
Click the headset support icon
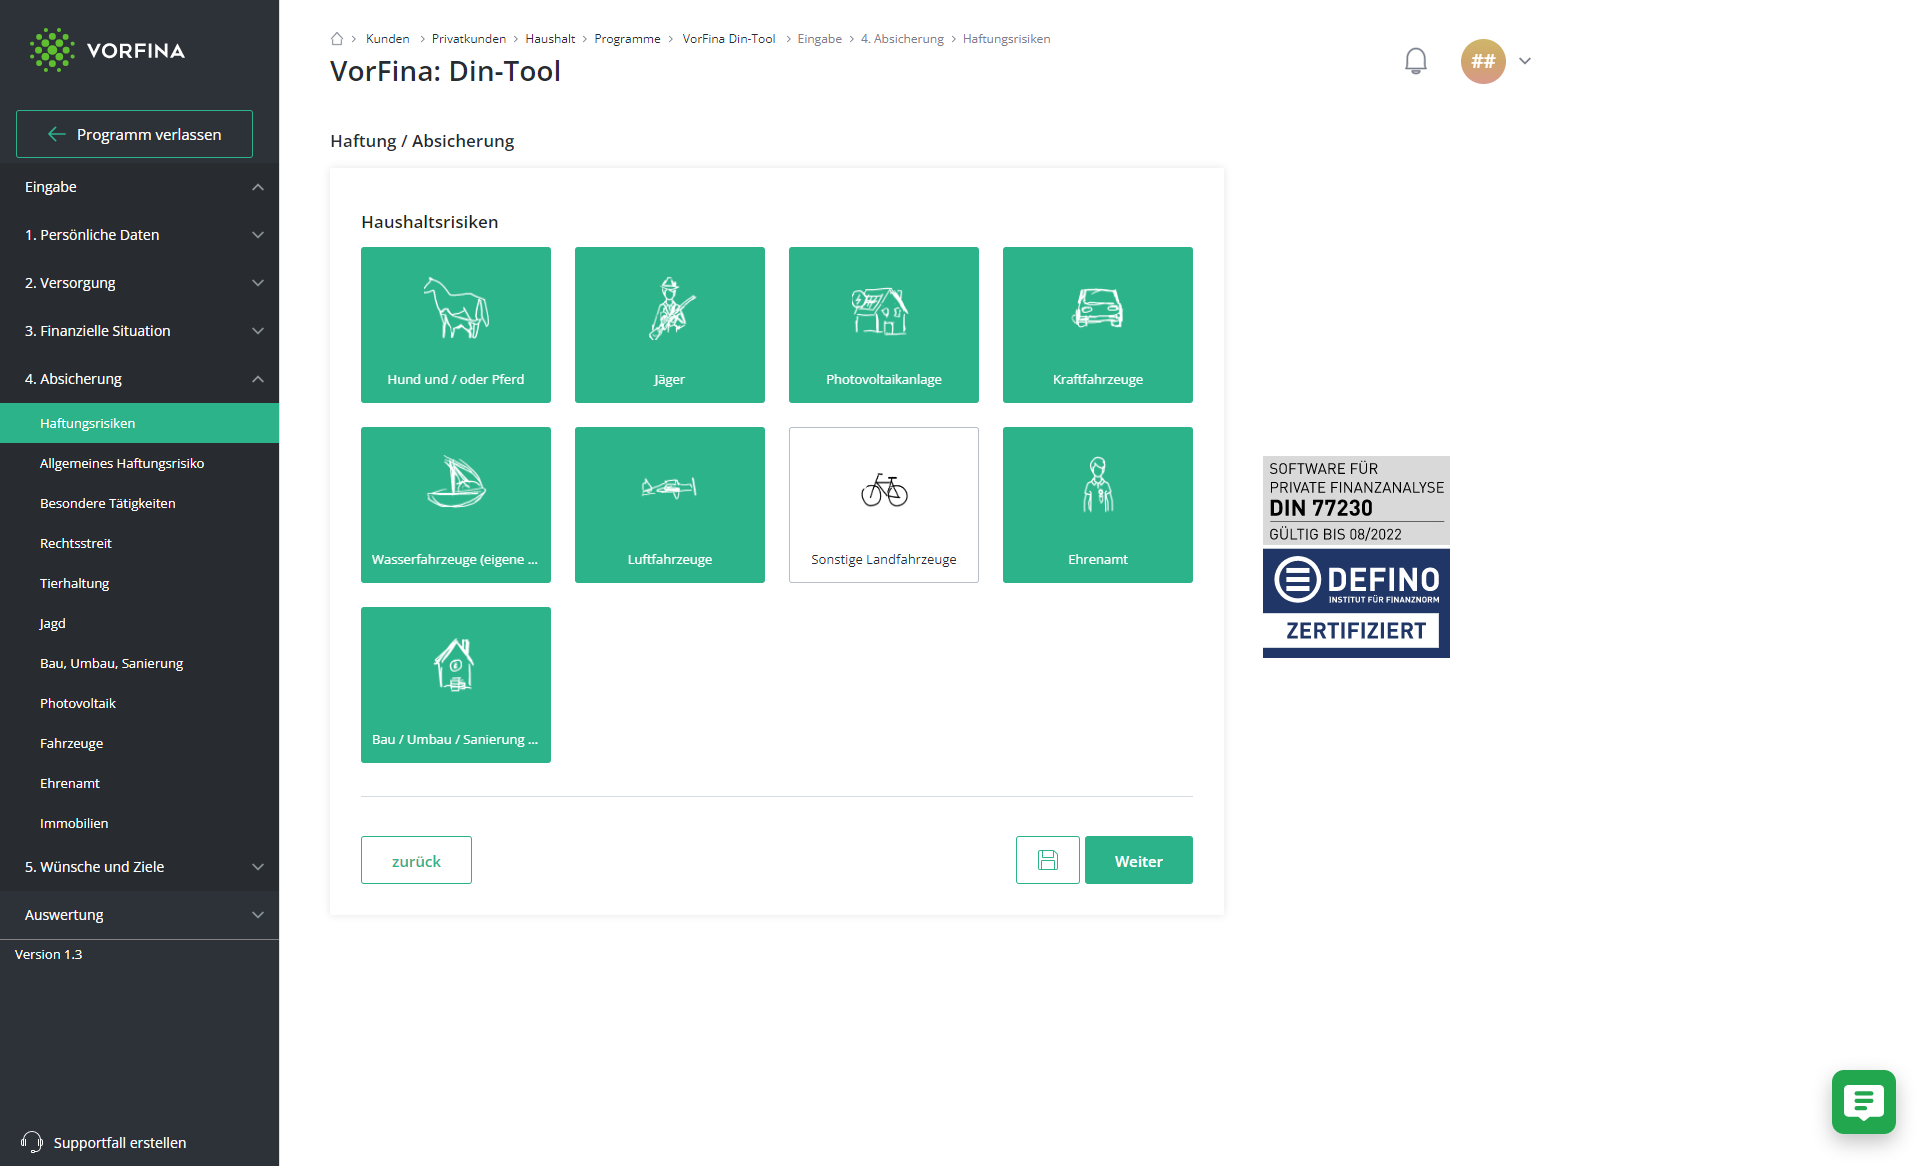click(x=31, y=1142)
